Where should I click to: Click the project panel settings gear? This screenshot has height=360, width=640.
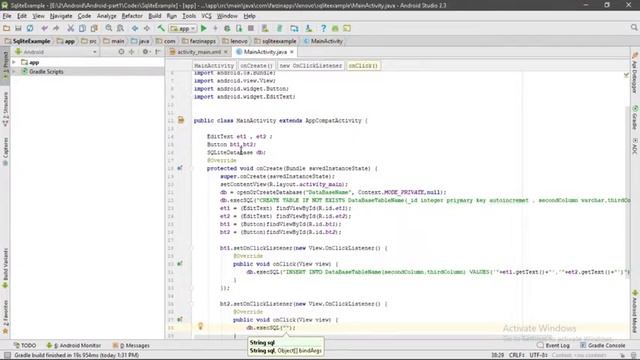(x=145, y=52)
